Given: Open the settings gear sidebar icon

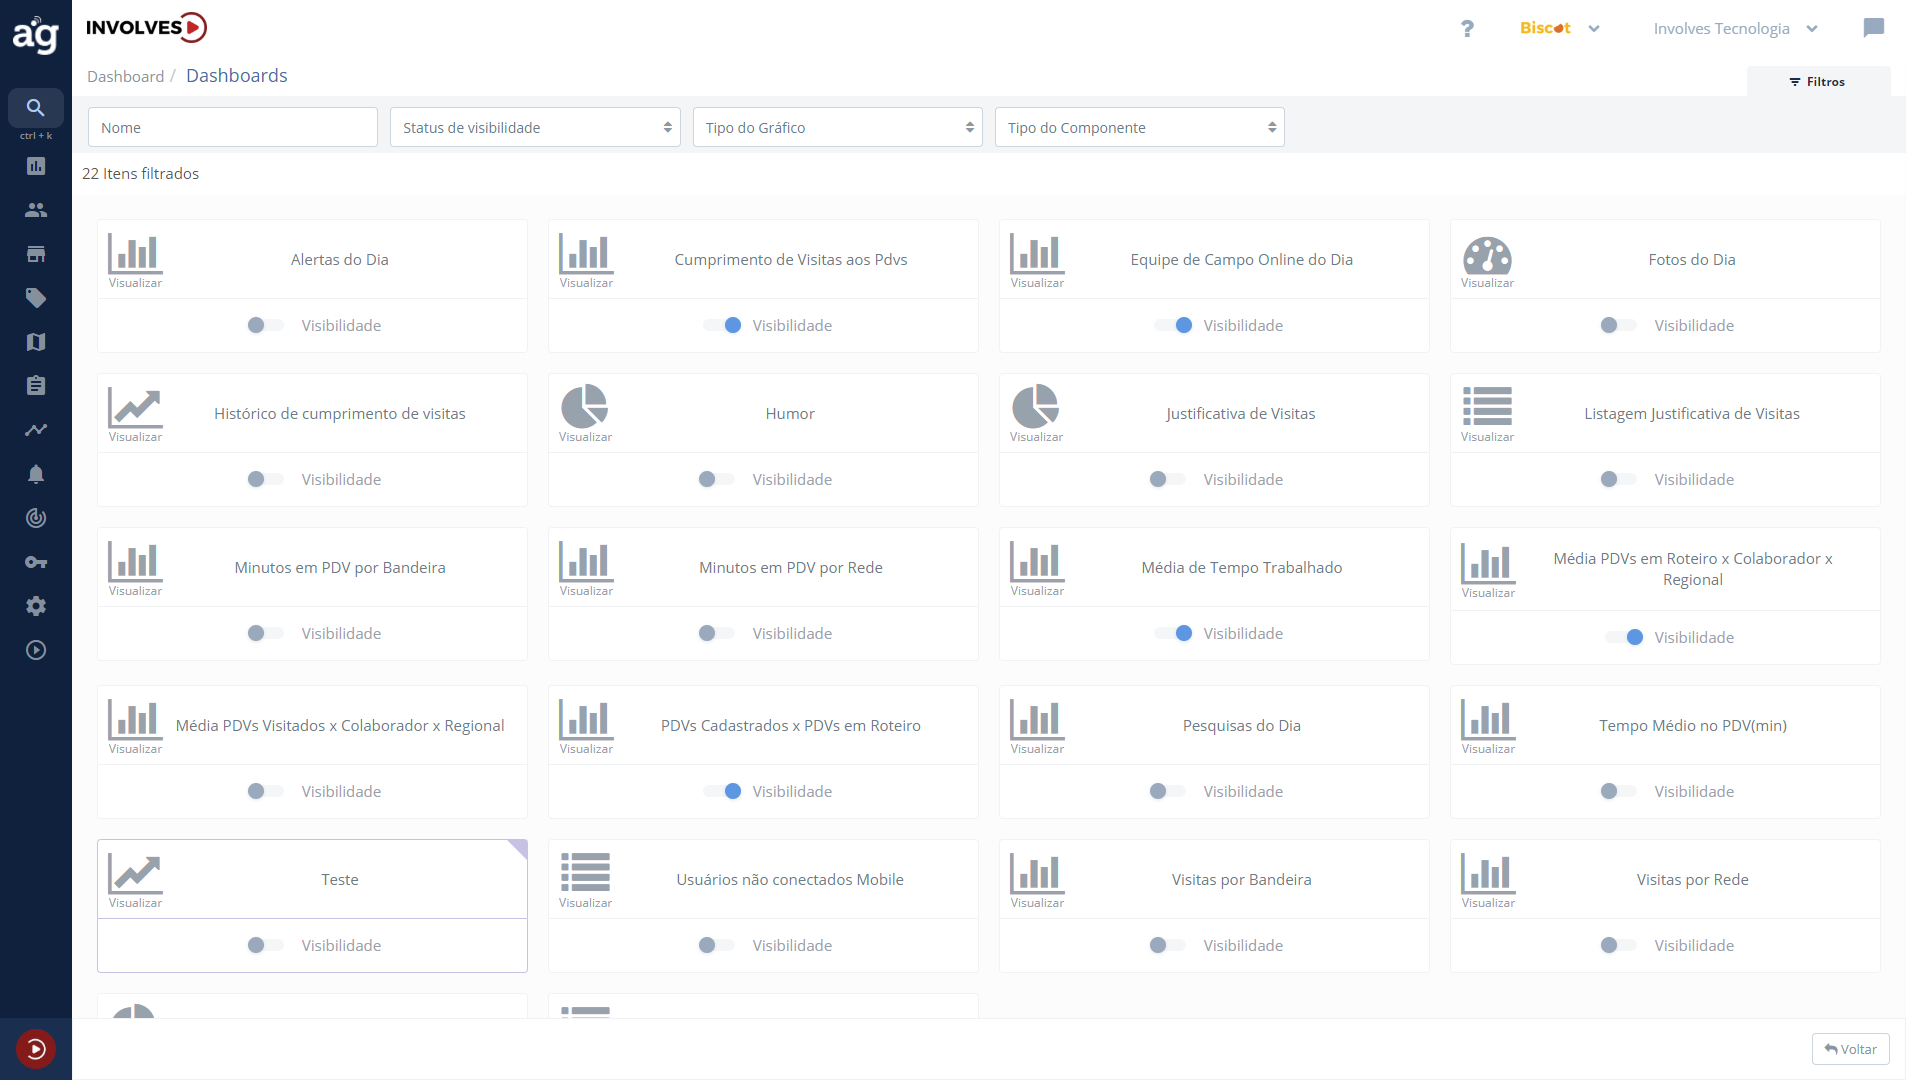Looking at the screenshot, I should click(x=36, y=606).
